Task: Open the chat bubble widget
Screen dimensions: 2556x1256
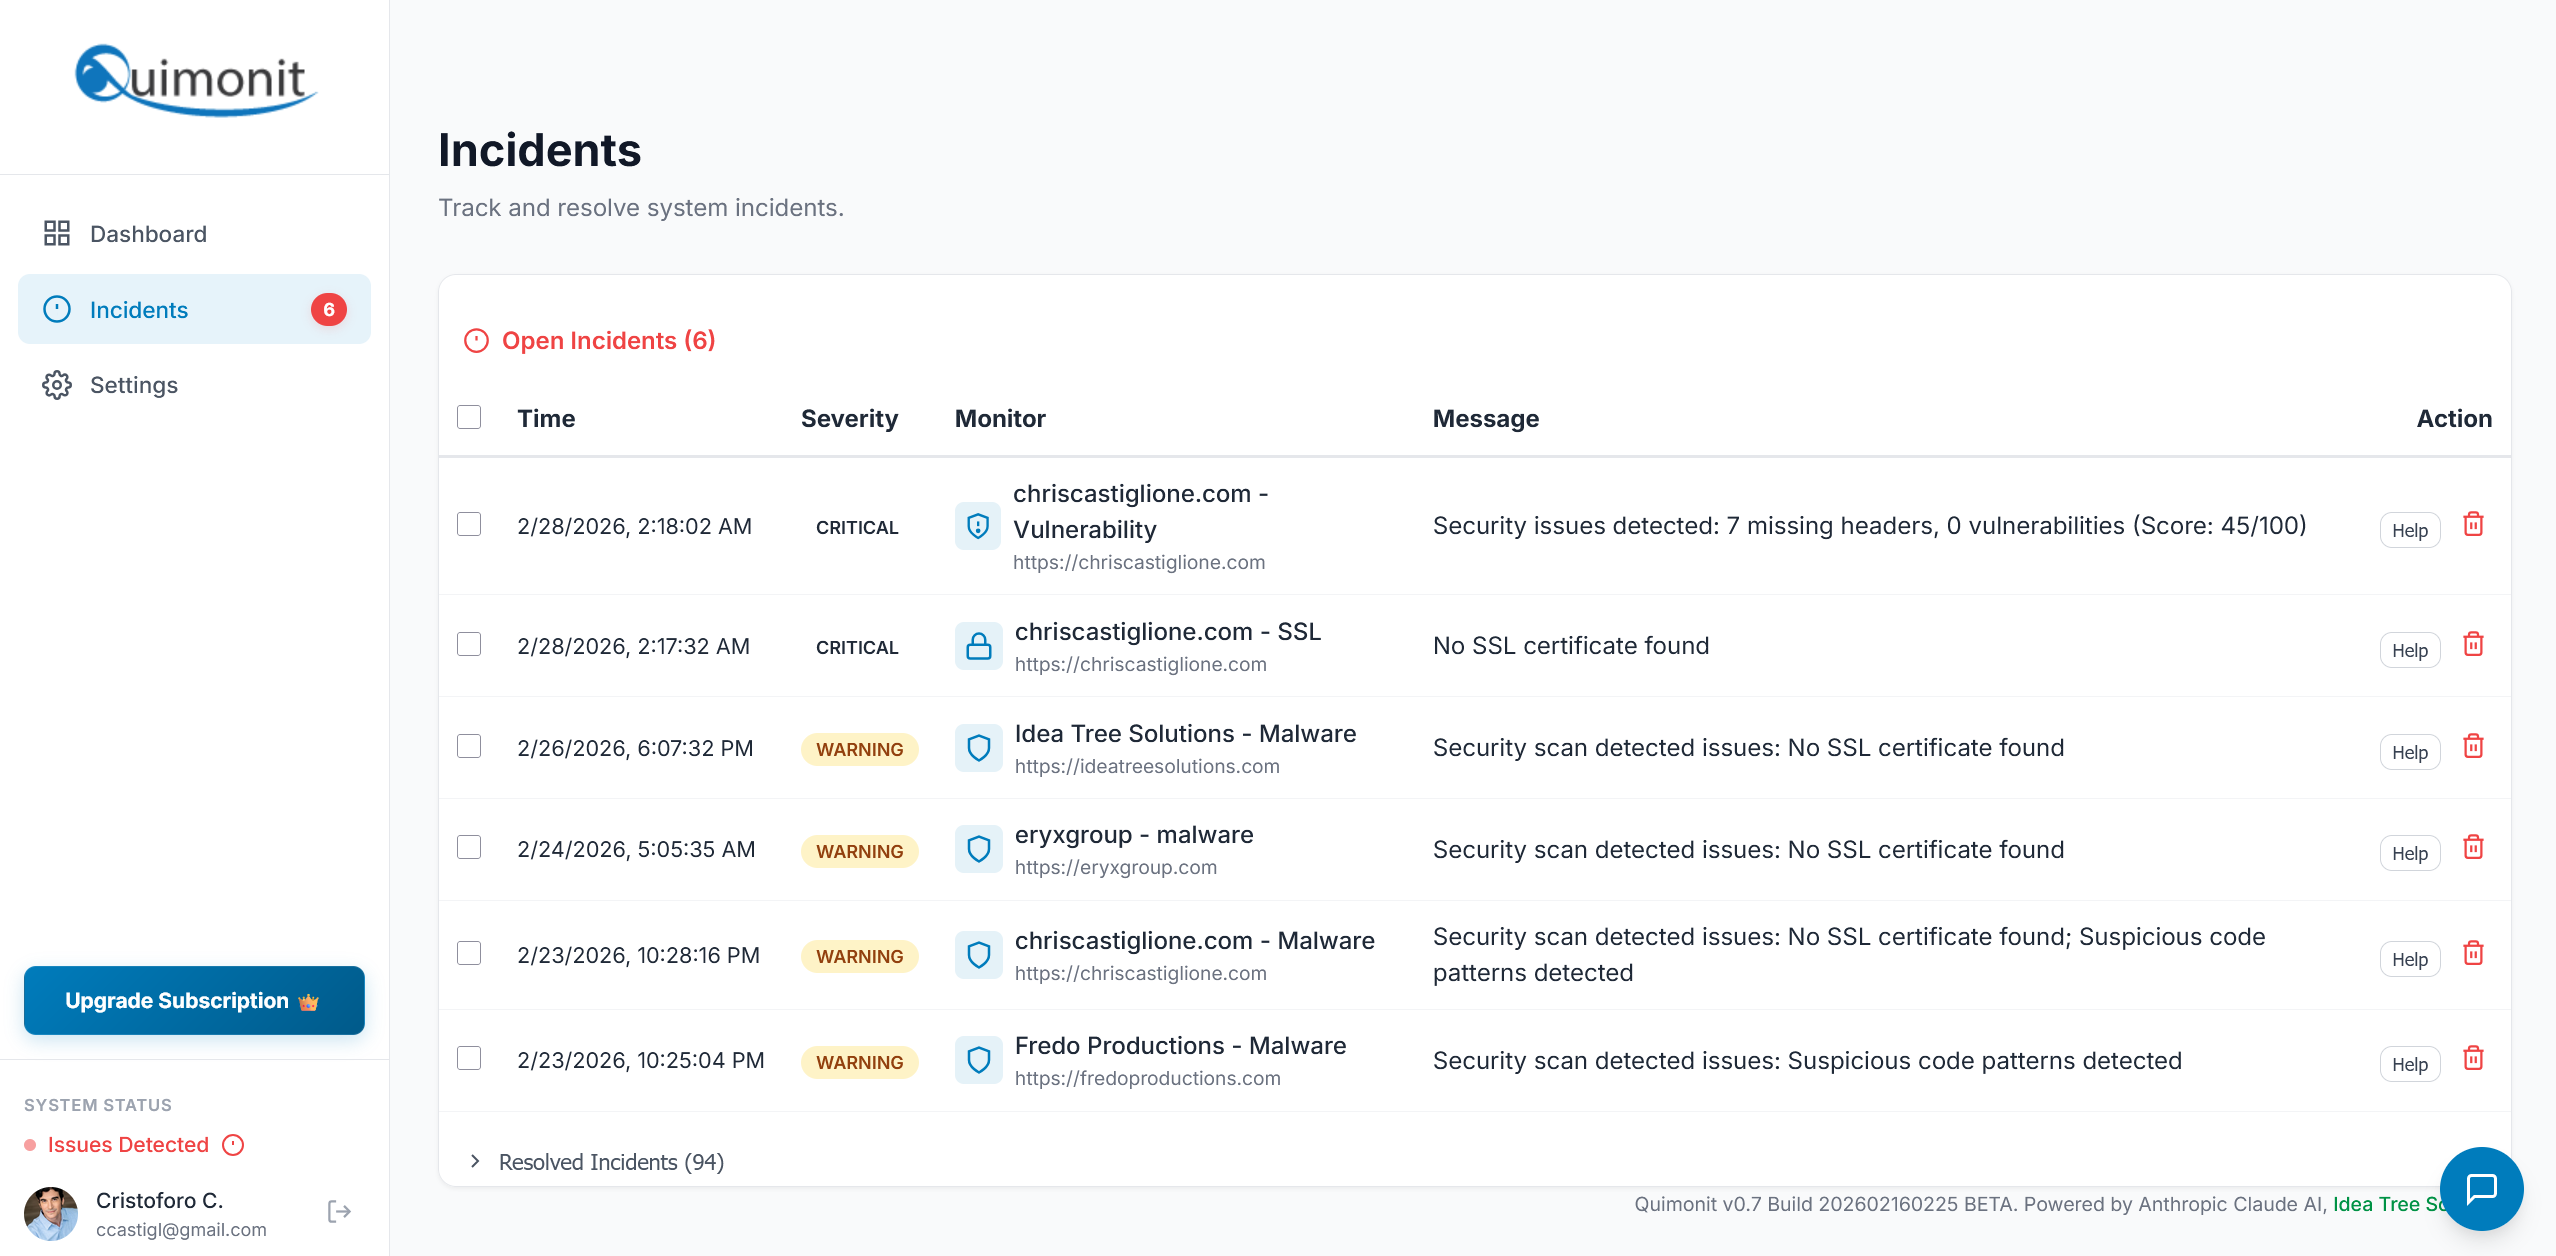Action: (x=2481, y=1188)
